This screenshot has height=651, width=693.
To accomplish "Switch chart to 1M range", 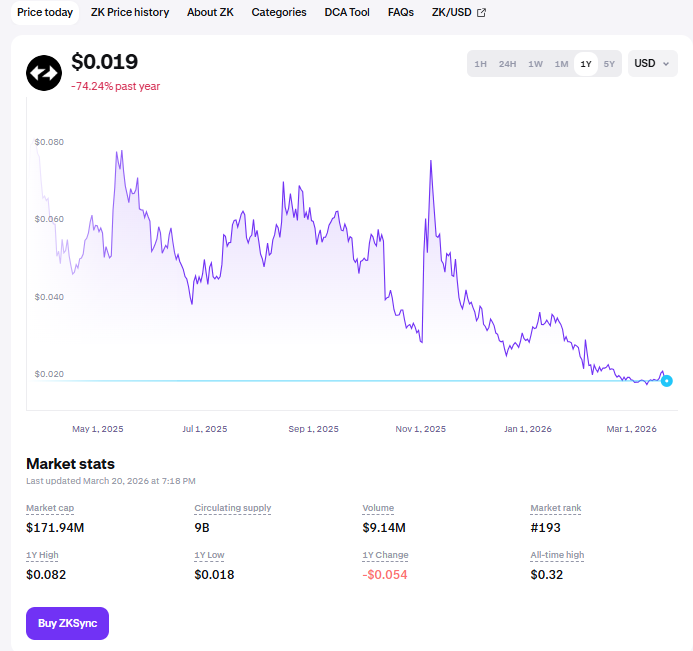I will 561,64.
